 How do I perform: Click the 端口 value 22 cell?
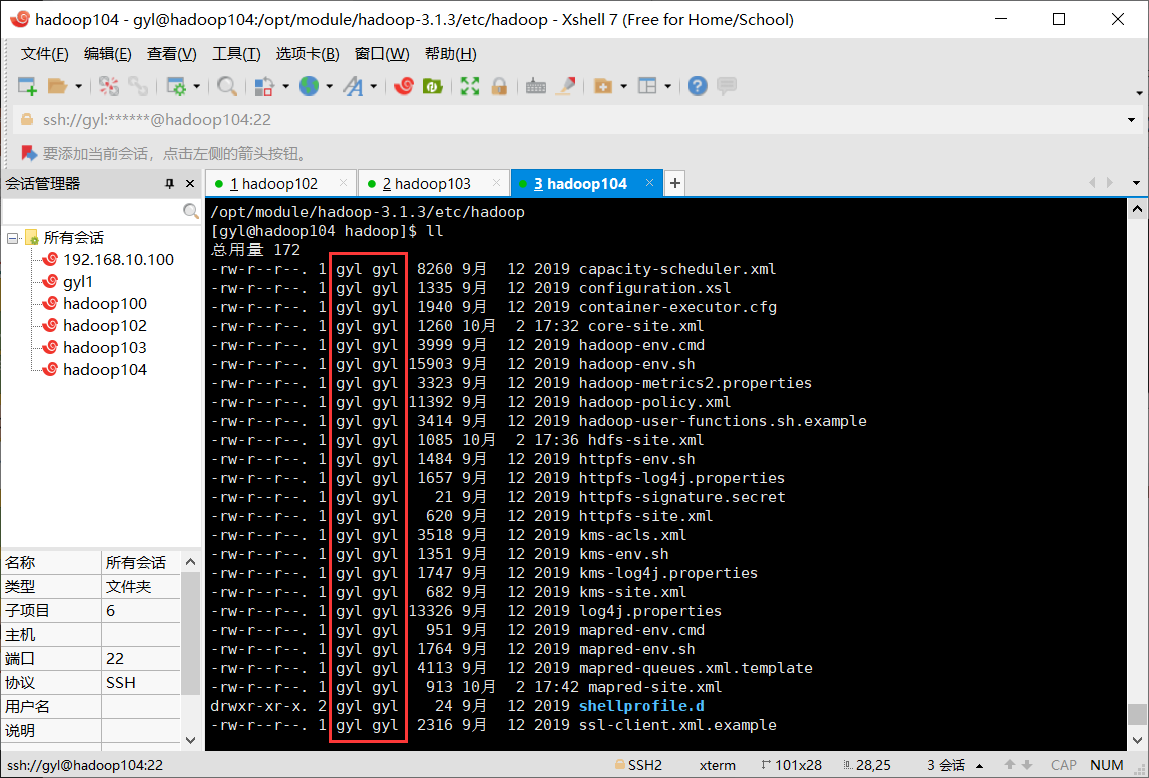click(141, 659)
